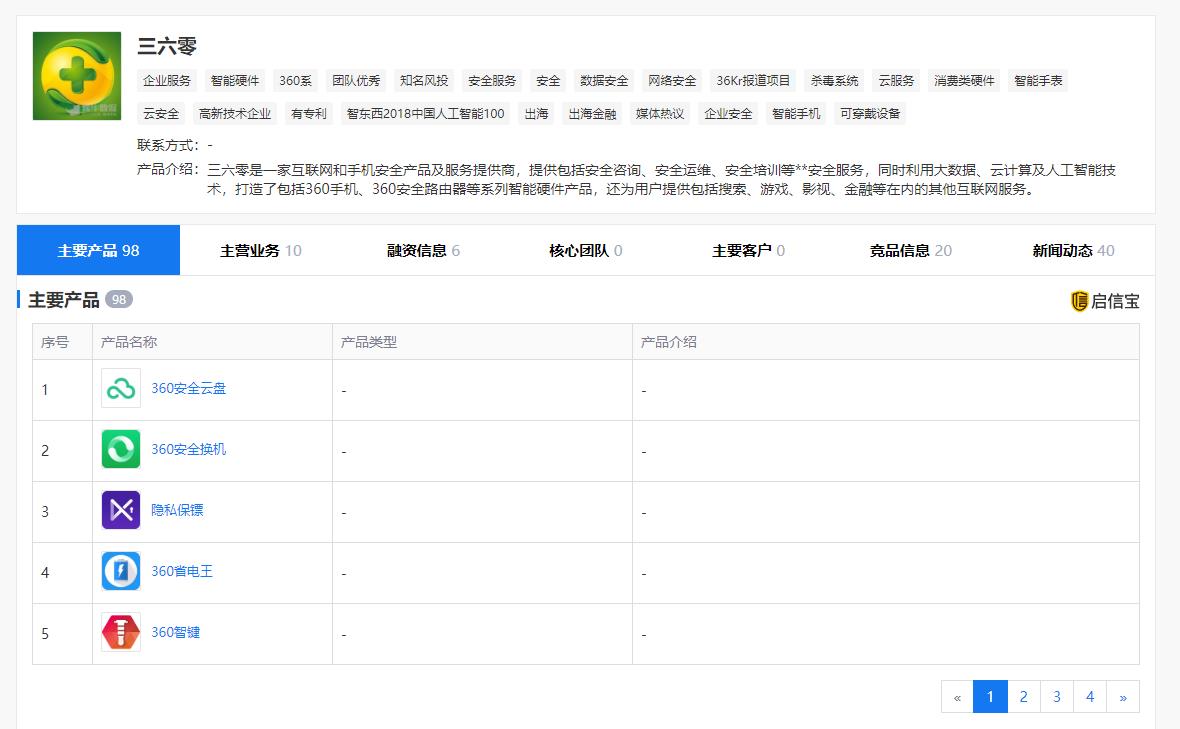This screenshot has height=729, width=1180.
Task: Click the red 360智键 icon
Action: tap(120, 633)
